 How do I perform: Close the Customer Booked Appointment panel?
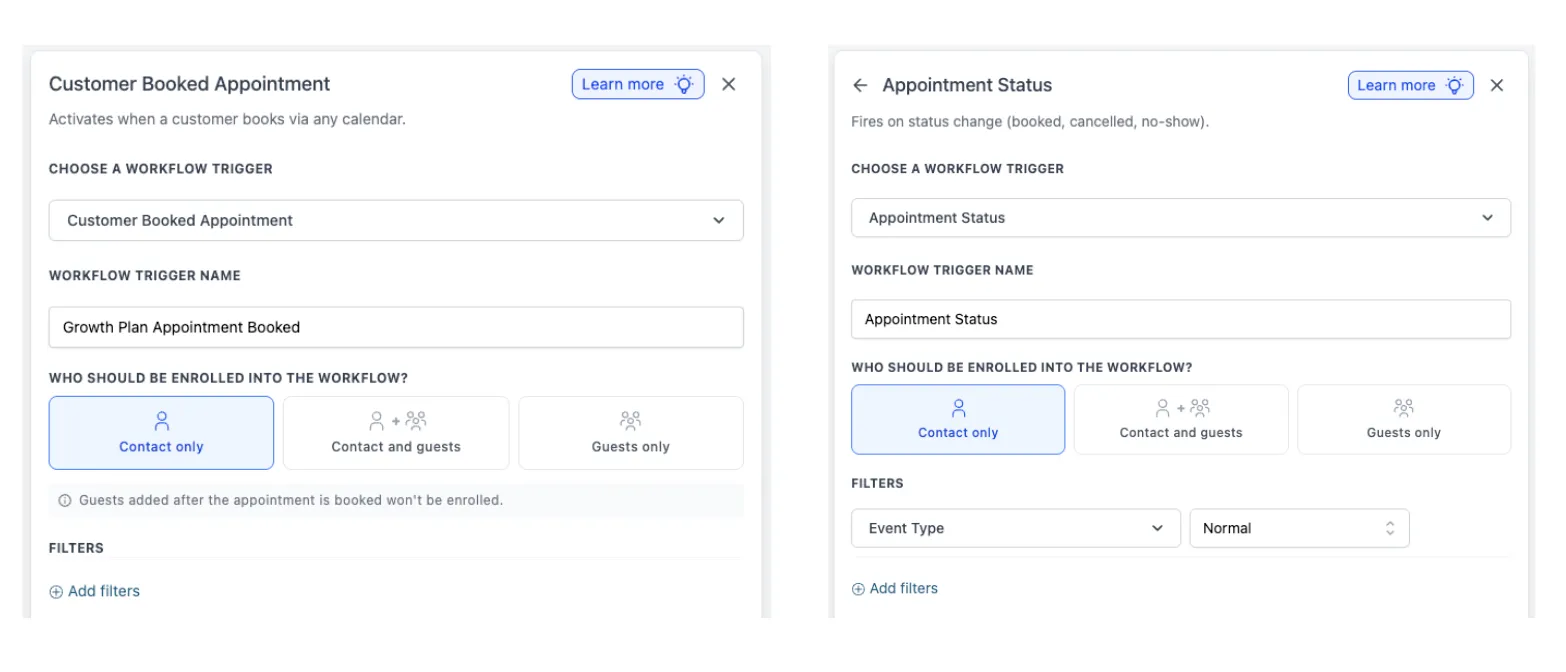[x=729, y=84]
